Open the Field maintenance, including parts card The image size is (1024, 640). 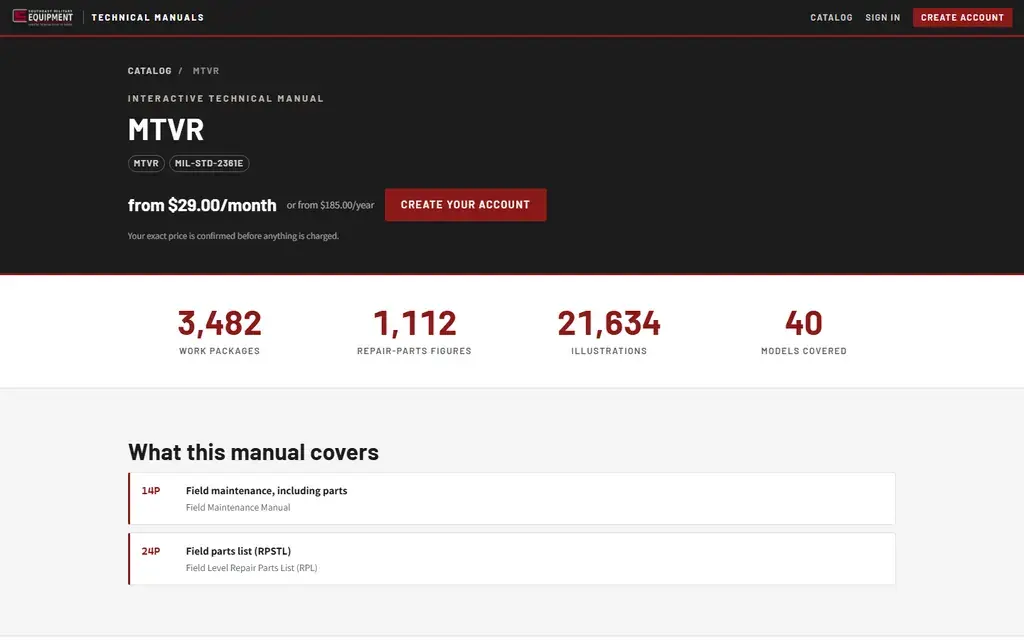(511, 498)
